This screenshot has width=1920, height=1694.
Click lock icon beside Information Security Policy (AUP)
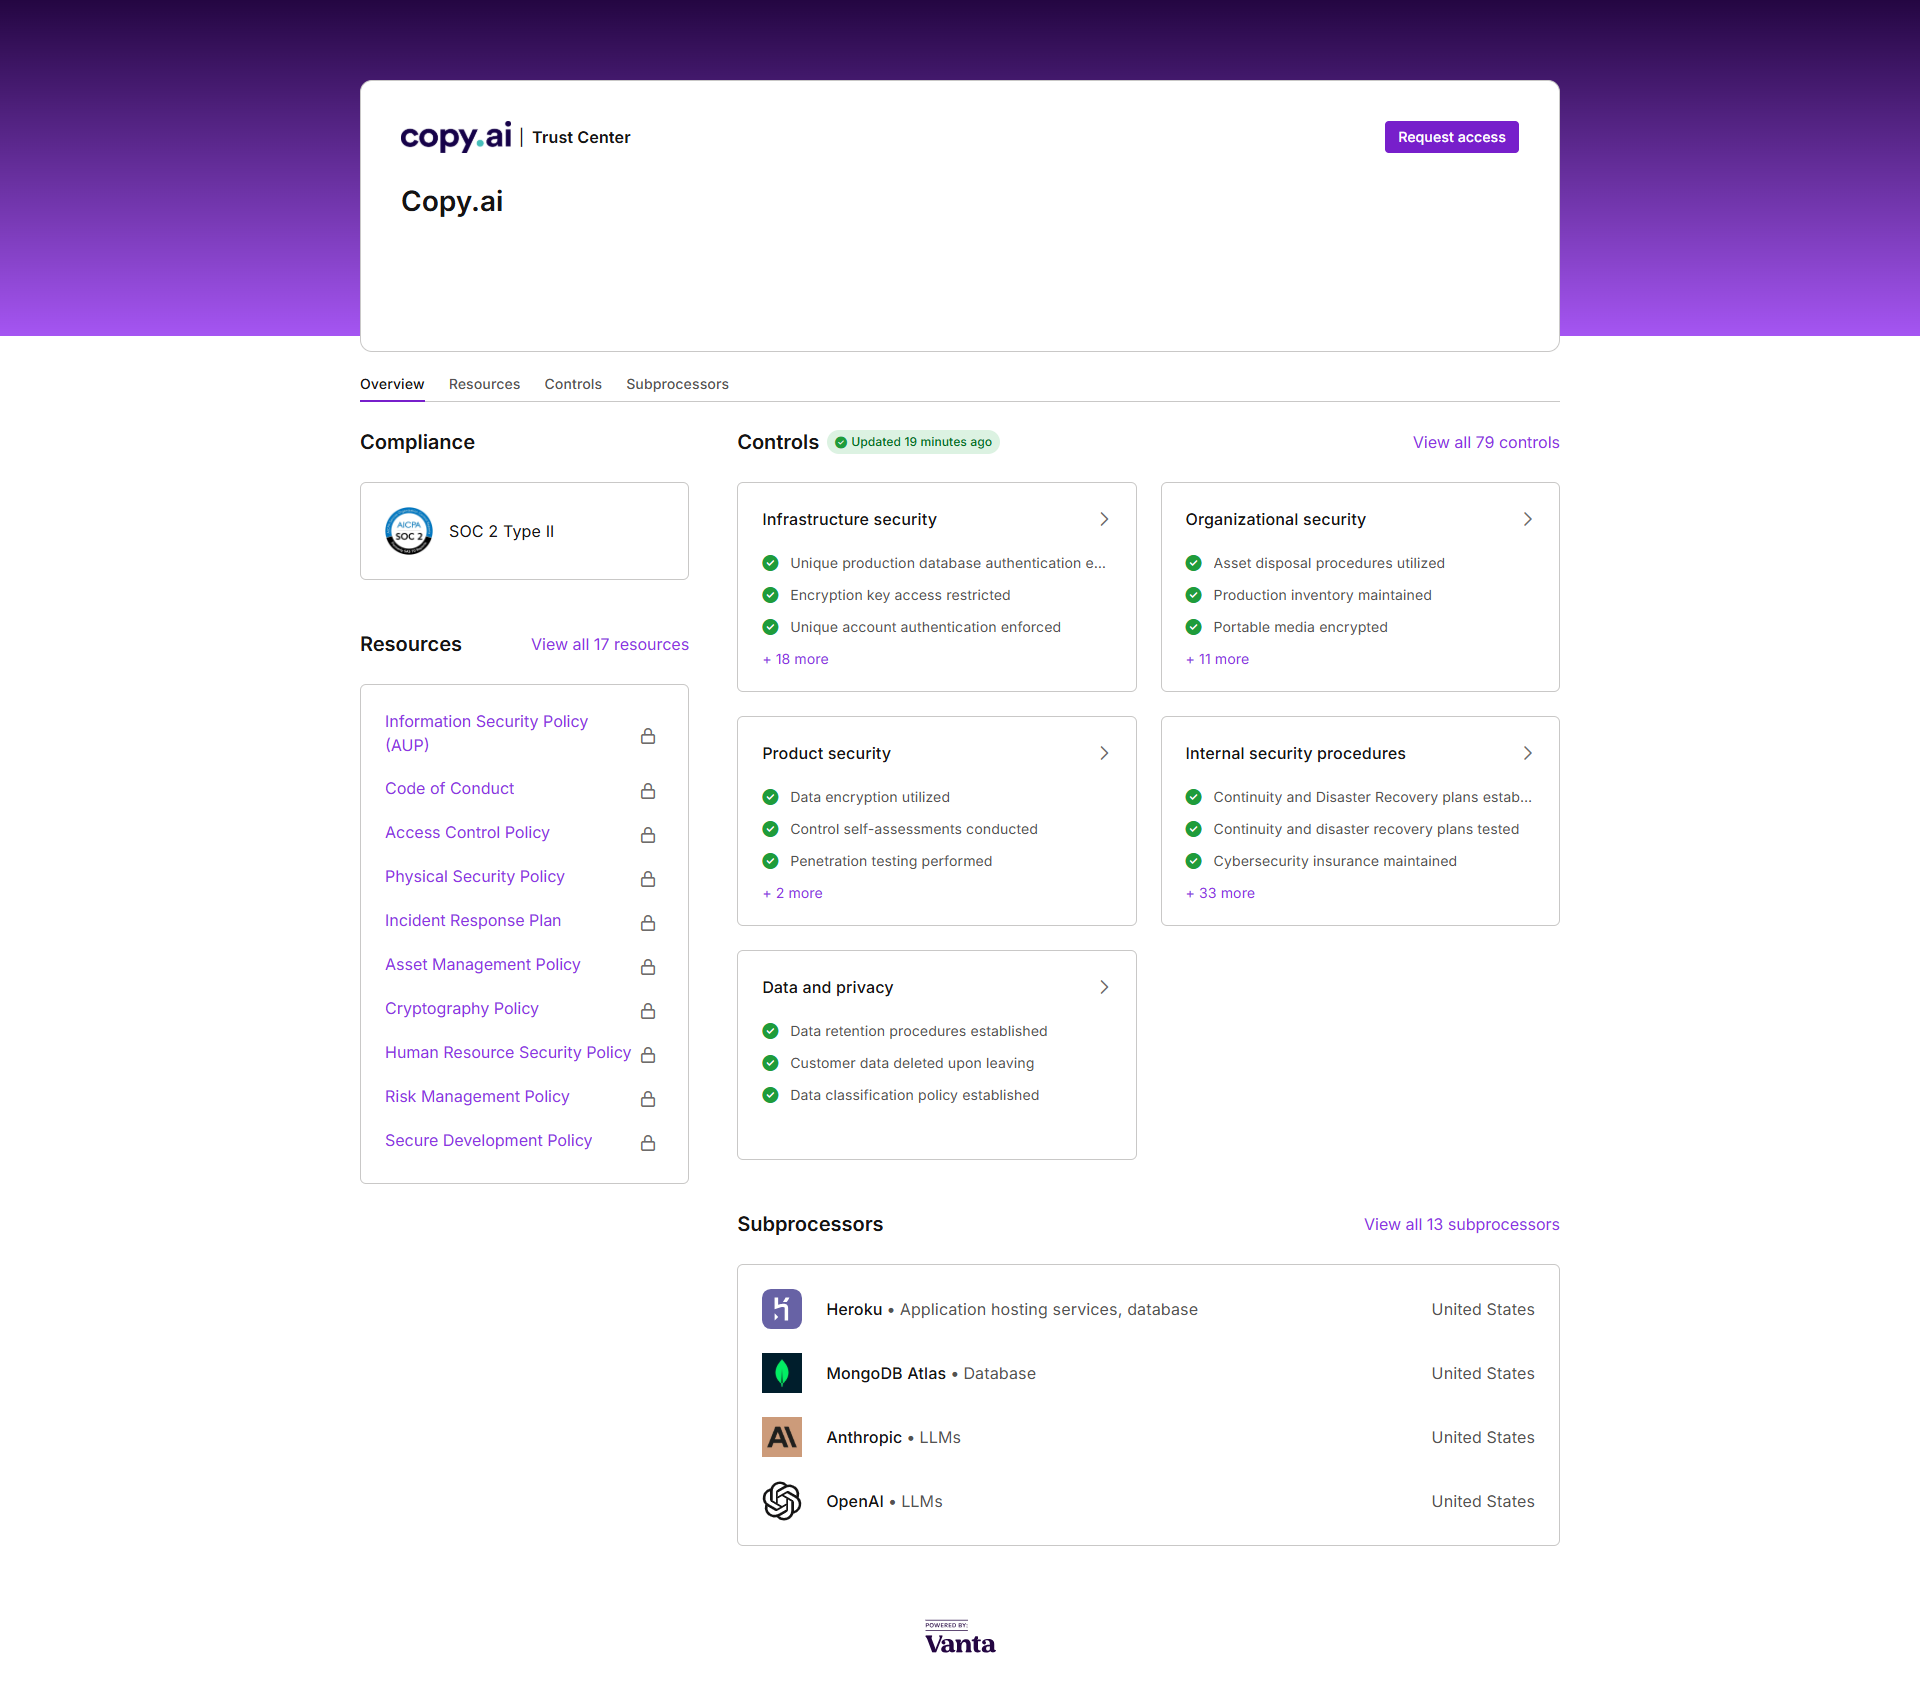coord(648,736)
